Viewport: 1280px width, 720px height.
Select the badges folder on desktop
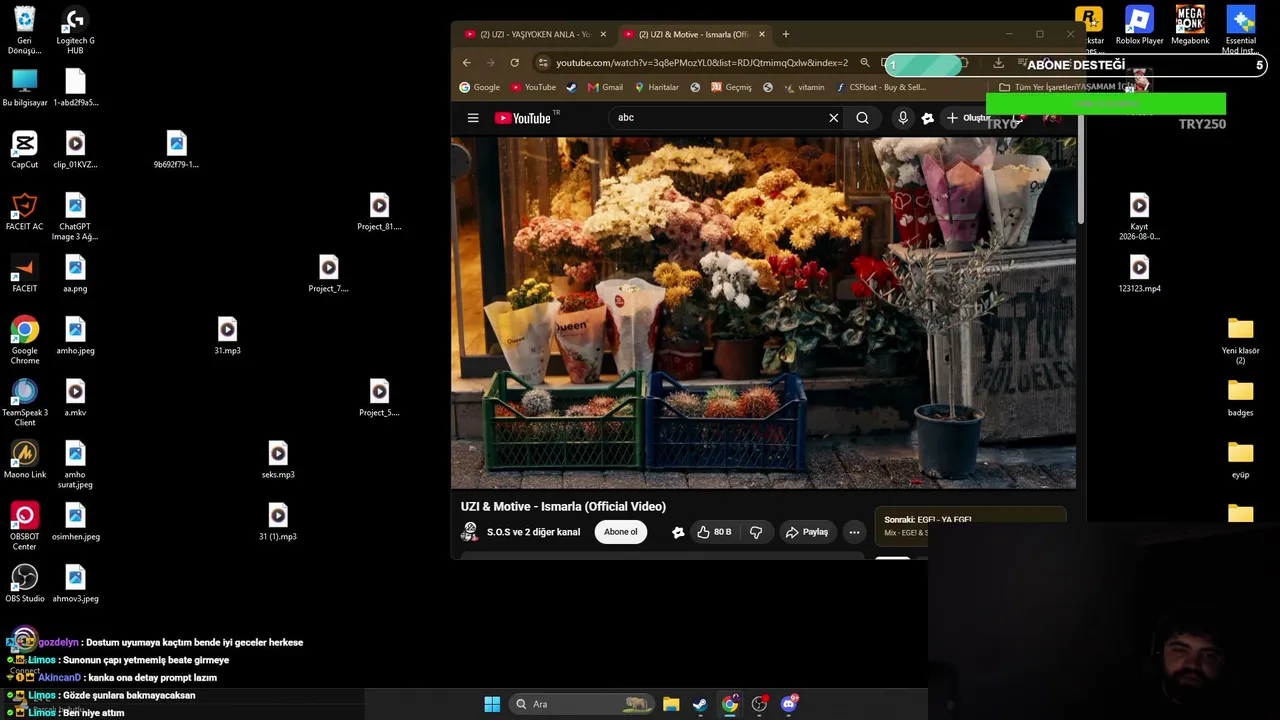1240,398
